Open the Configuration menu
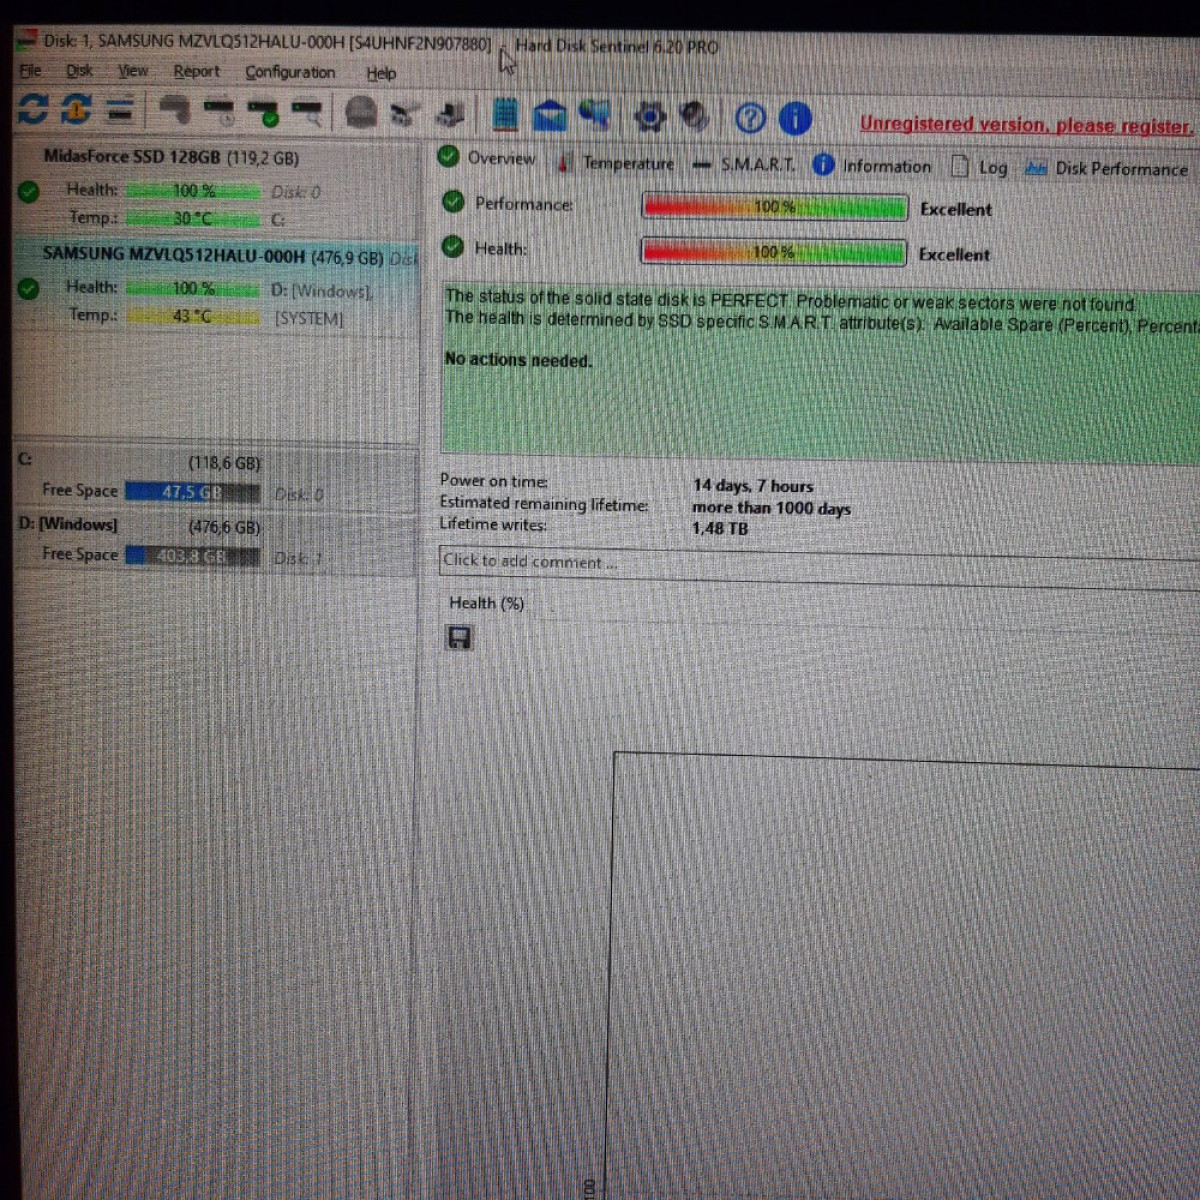This screenshot has height=1200, width=1200. [x=290, y=73]
